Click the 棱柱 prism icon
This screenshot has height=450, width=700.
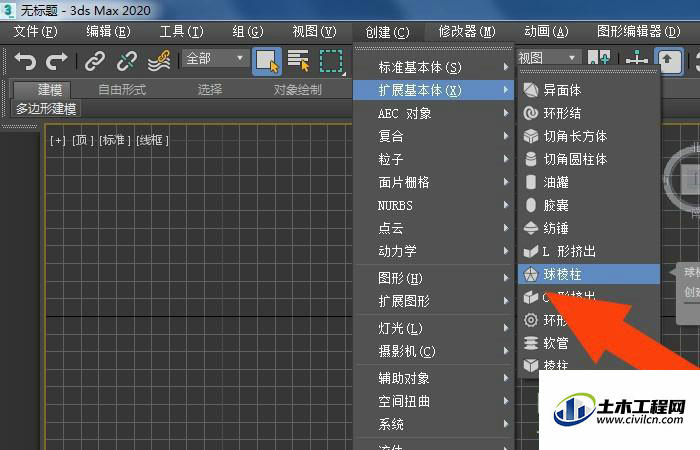[530, 365]
